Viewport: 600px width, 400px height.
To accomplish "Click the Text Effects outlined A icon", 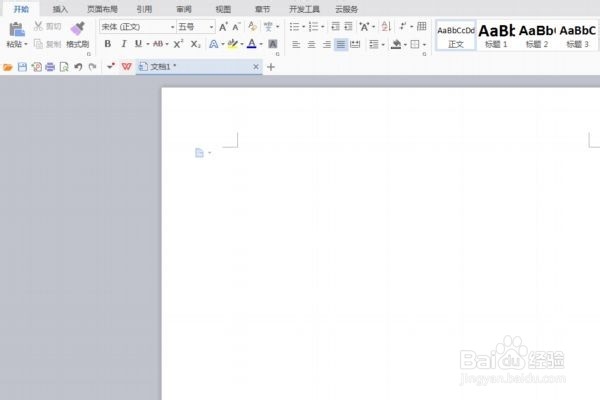I will [x=214, y=44].
